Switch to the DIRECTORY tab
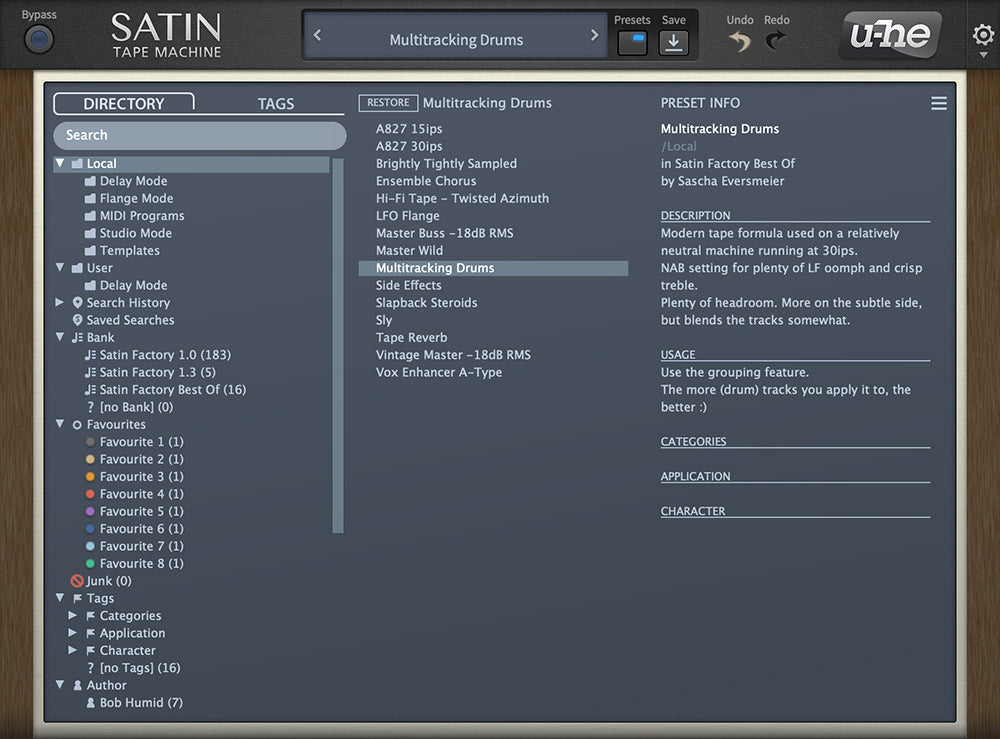Image resolution: width=1000 pixels, height=739 pixels. (124, 103)
